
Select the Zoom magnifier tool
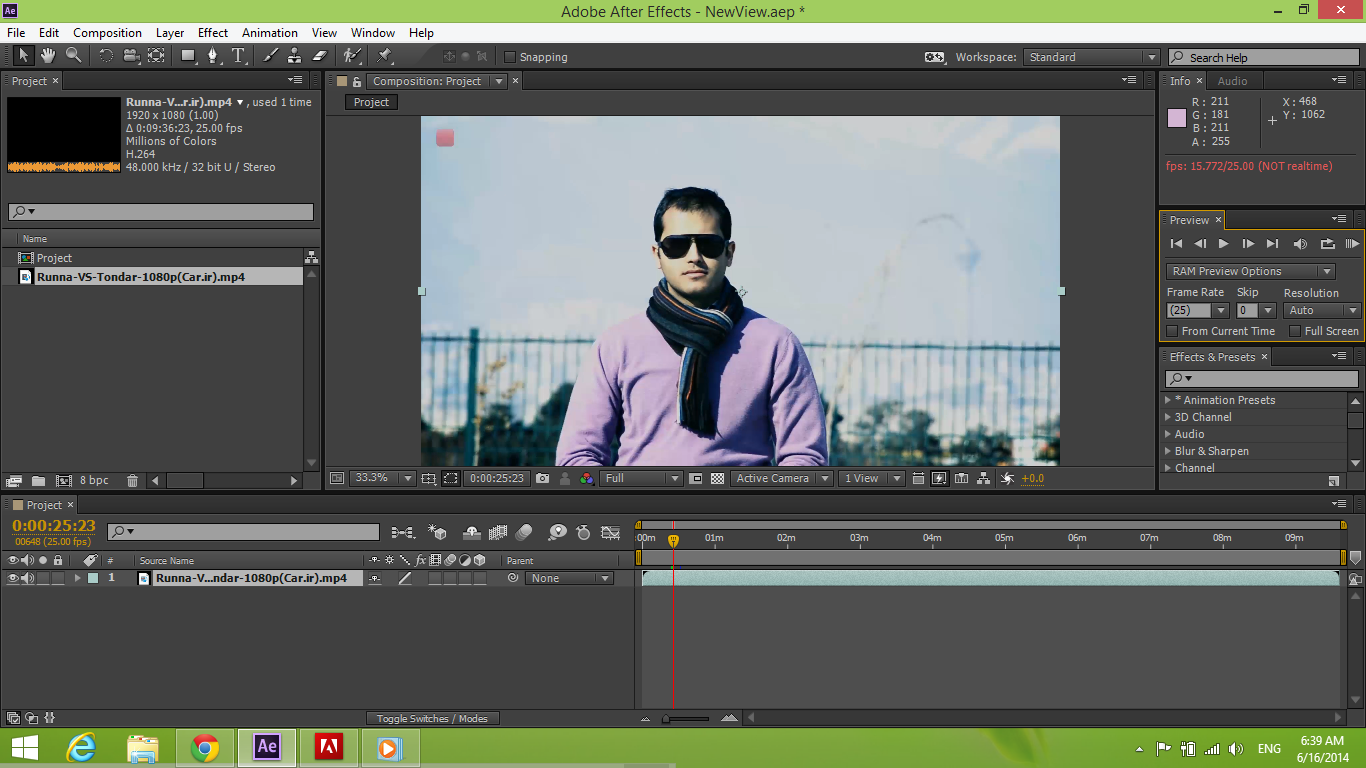(x=74, y=56)
